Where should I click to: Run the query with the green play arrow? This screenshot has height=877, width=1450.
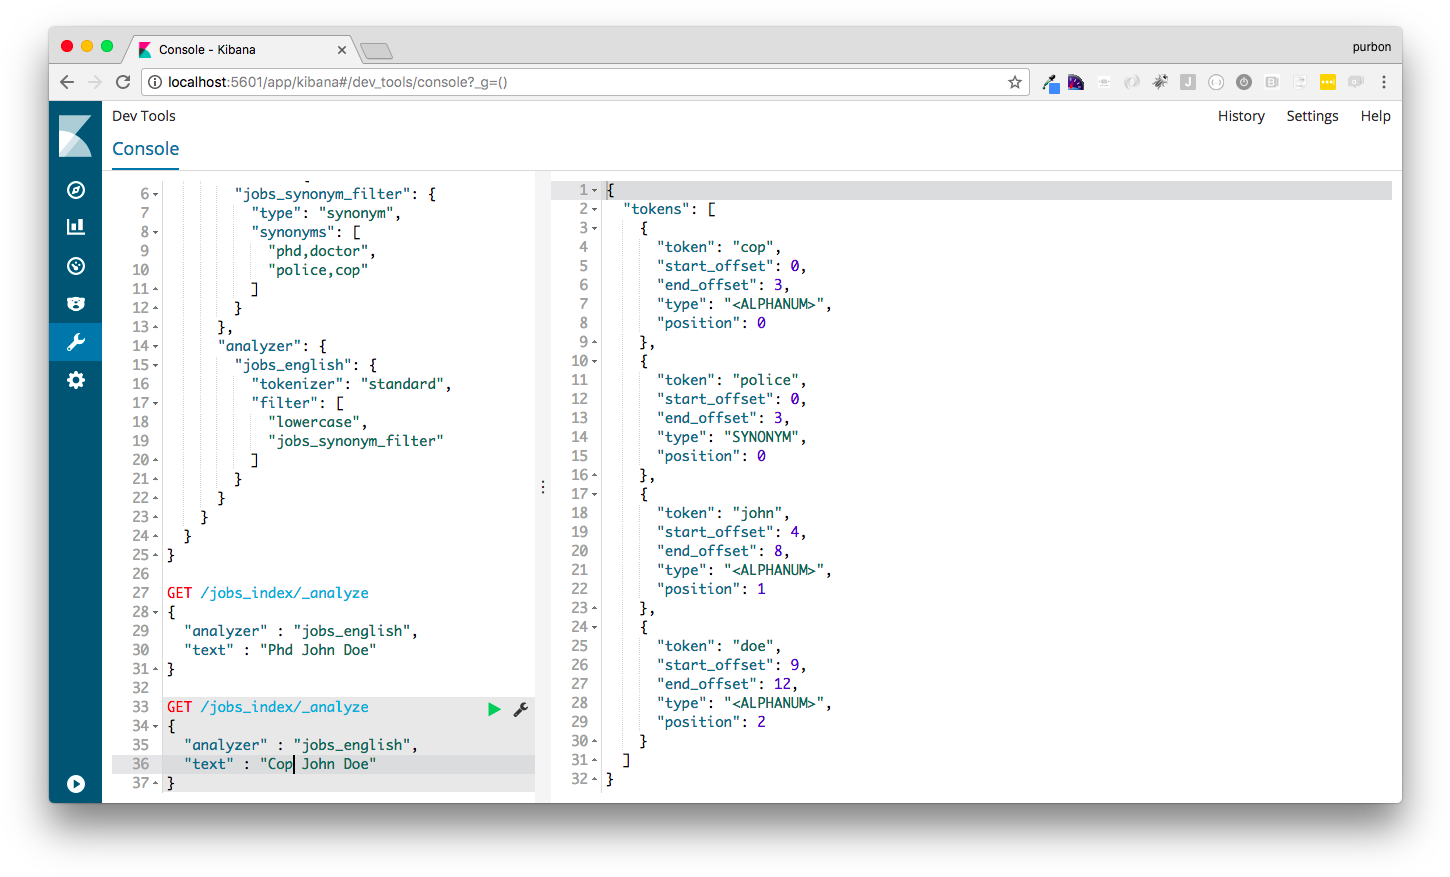[x=494, y=709]
